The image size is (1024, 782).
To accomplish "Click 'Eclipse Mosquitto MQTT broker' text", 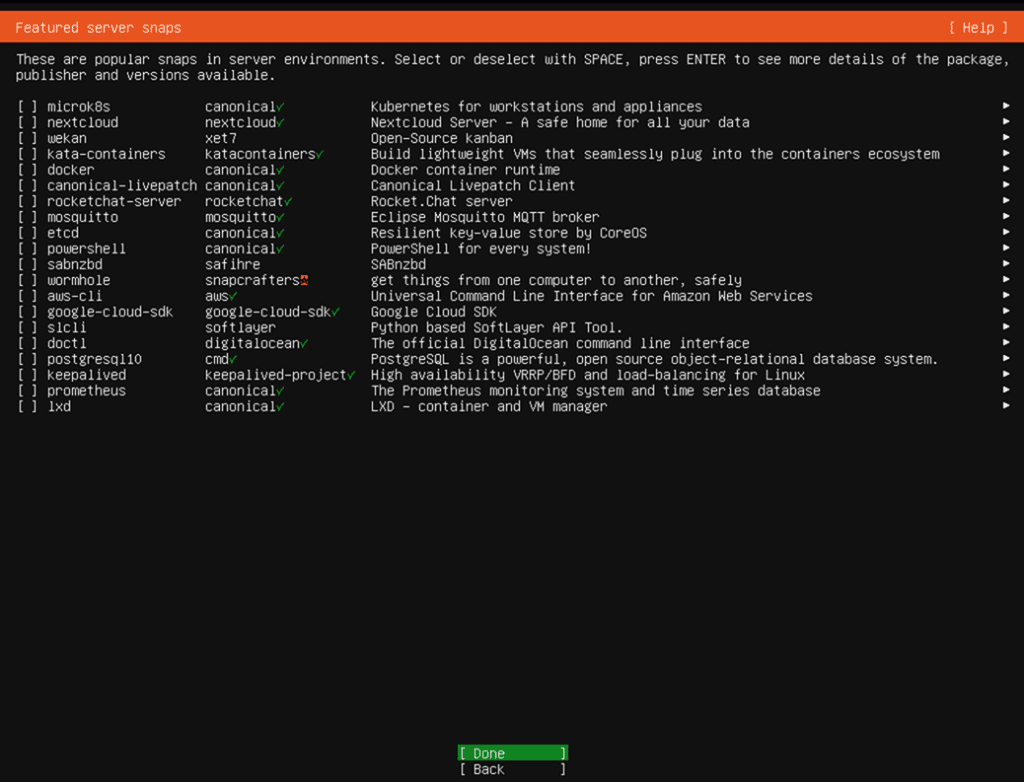I will 485,217.
